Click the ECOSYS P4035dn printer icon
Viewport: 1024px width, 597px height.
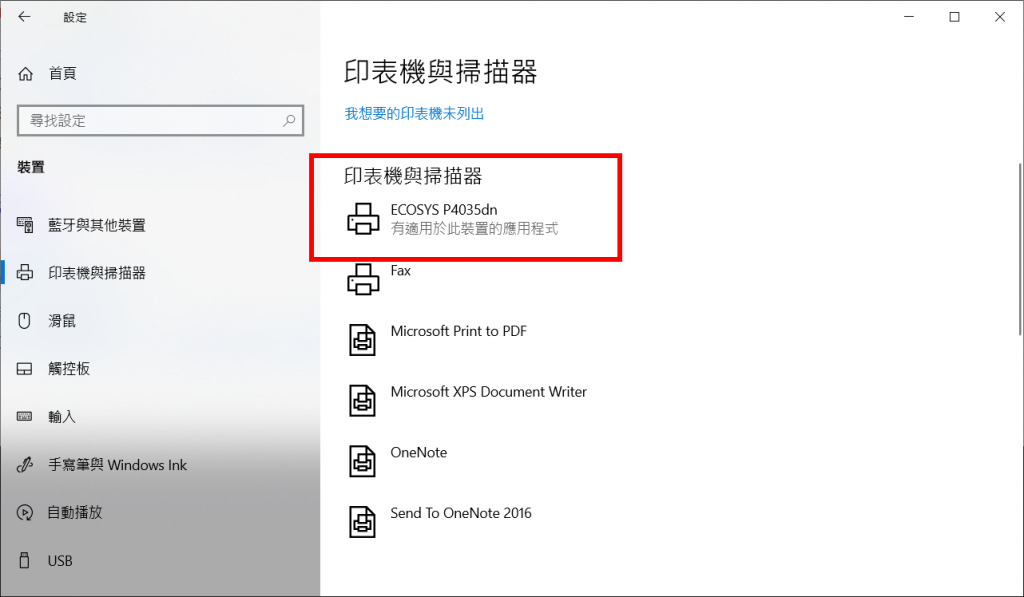363,219
